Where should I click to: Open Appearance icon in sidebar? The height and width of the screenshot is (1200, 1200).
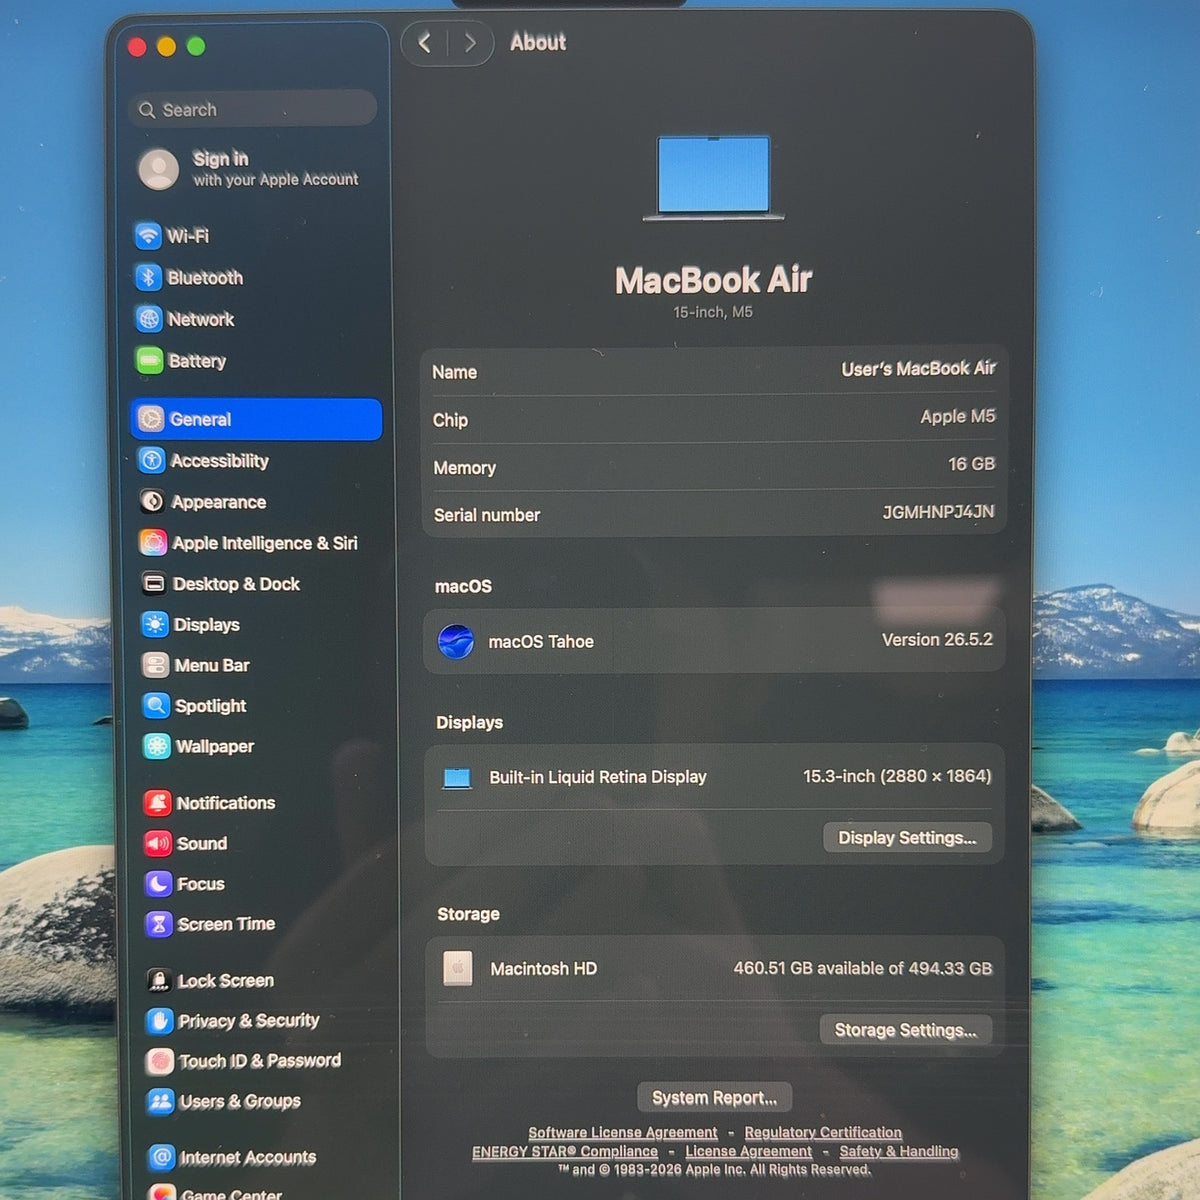click(152, 501)
